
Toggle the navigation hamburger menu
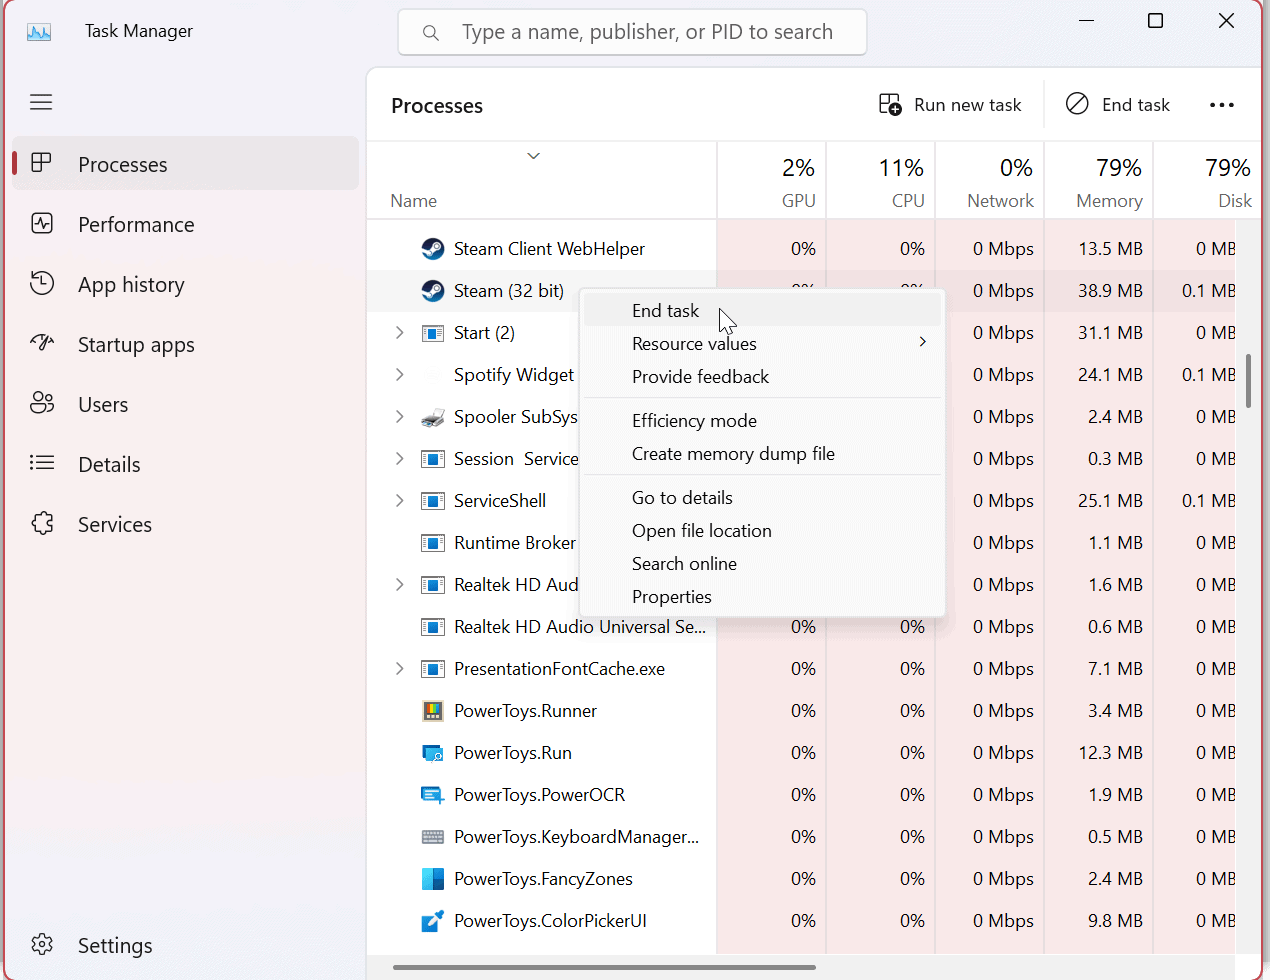tap(41, 101)
